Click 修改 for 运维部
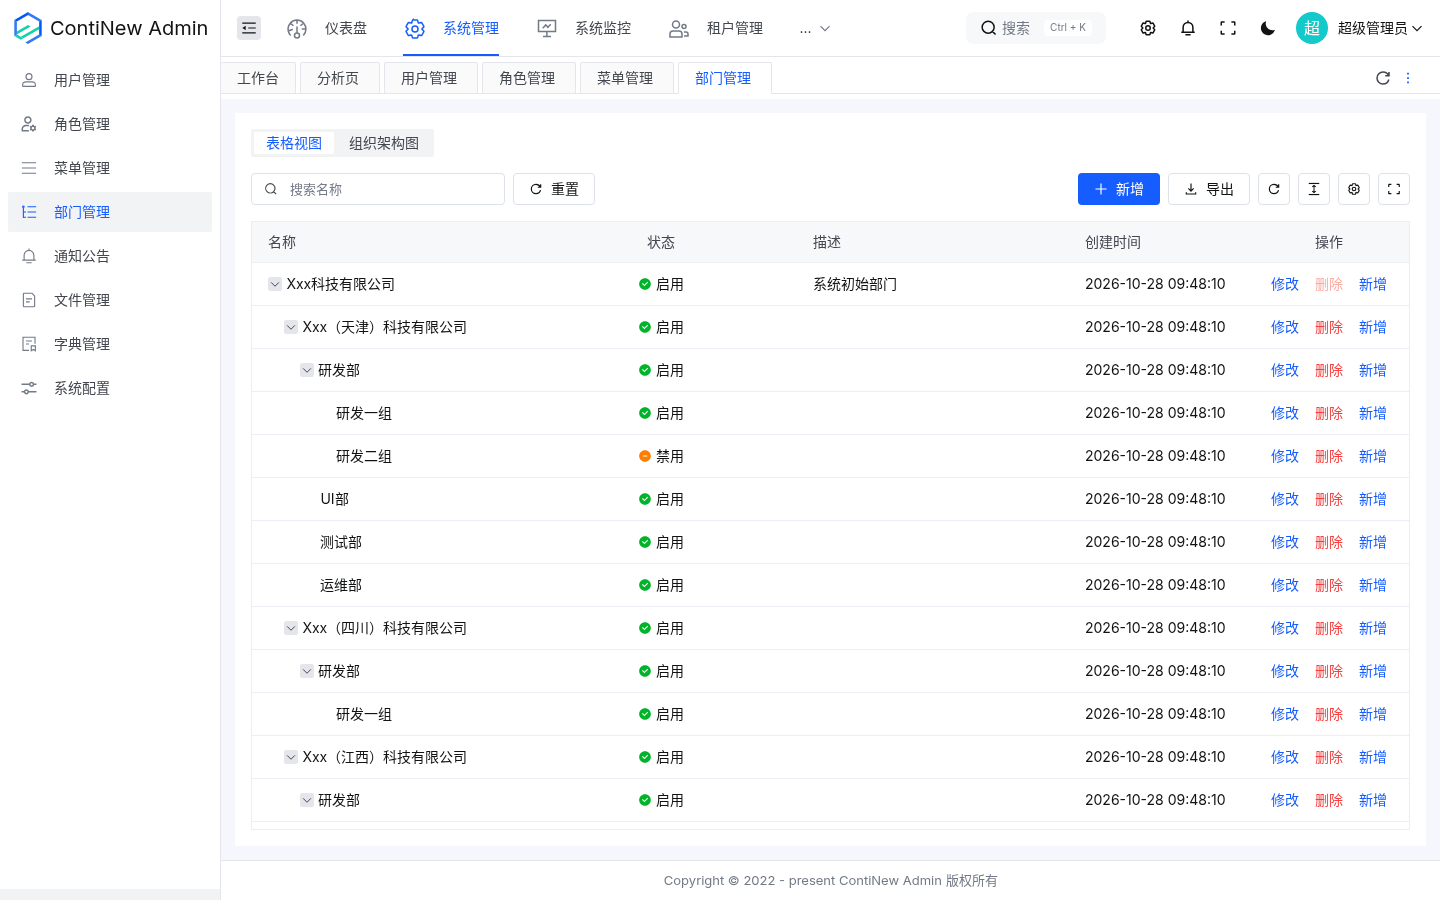The image size is (1440, 900). [1285, 585]
